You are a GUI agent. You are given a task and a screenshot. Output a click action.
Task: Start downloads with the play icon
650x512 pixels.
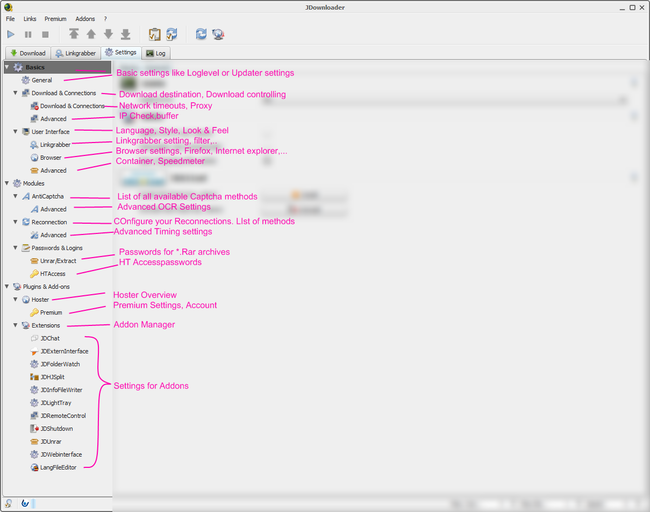point(11,34)
